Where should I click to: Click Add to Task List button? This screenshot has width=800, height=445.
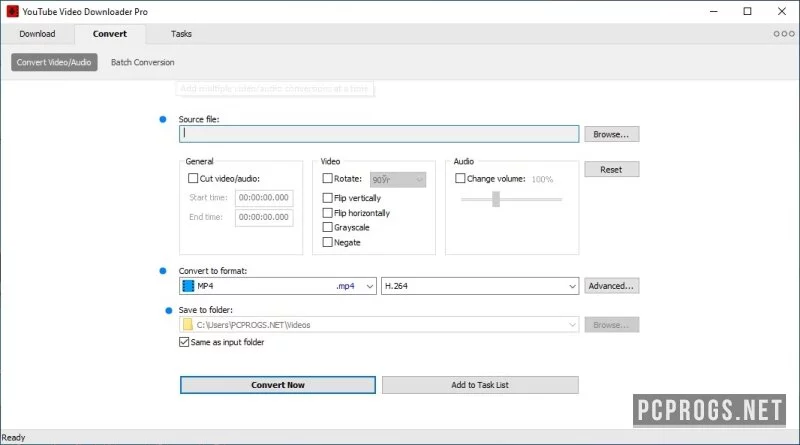click(480, 385)
